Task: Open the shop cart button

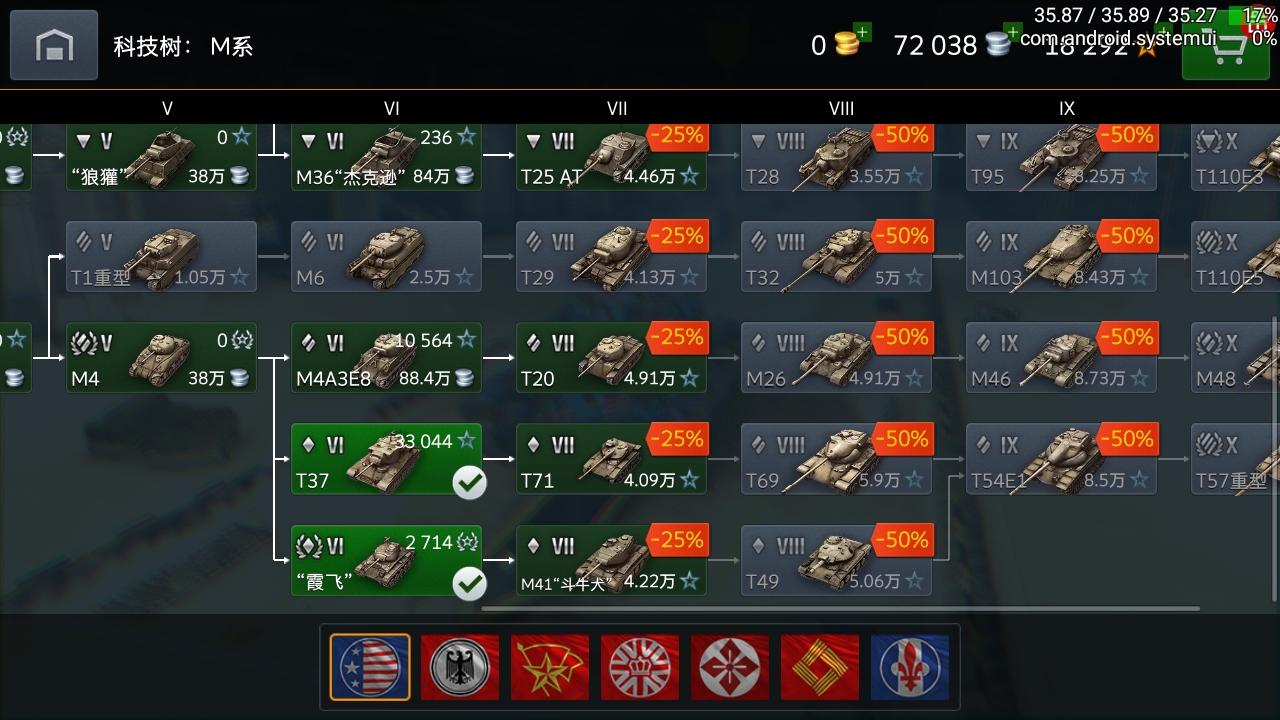Action: (x=1229, y=52)
